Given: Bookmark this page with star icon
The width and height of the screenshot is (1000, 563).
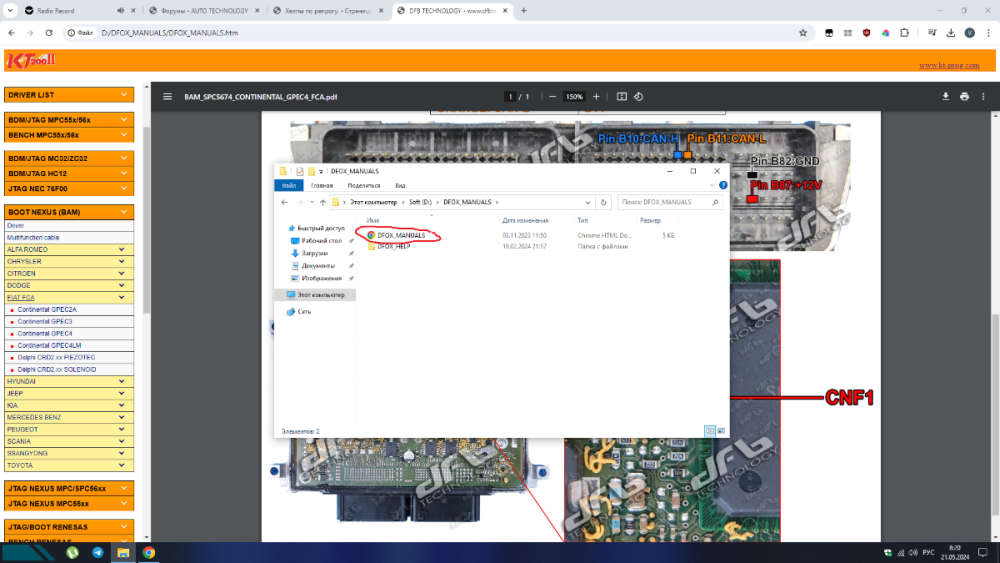Looking at the screenshot, I should (x=803, y=33).
